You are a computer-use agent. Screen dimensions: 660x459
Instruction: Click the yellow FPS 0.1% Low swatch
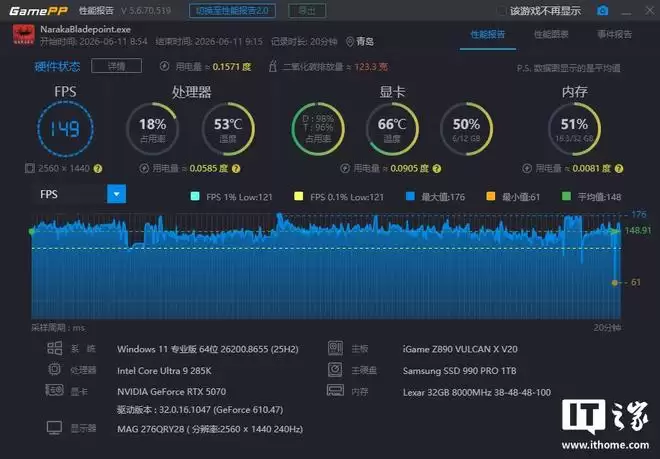tap(299, 196)
